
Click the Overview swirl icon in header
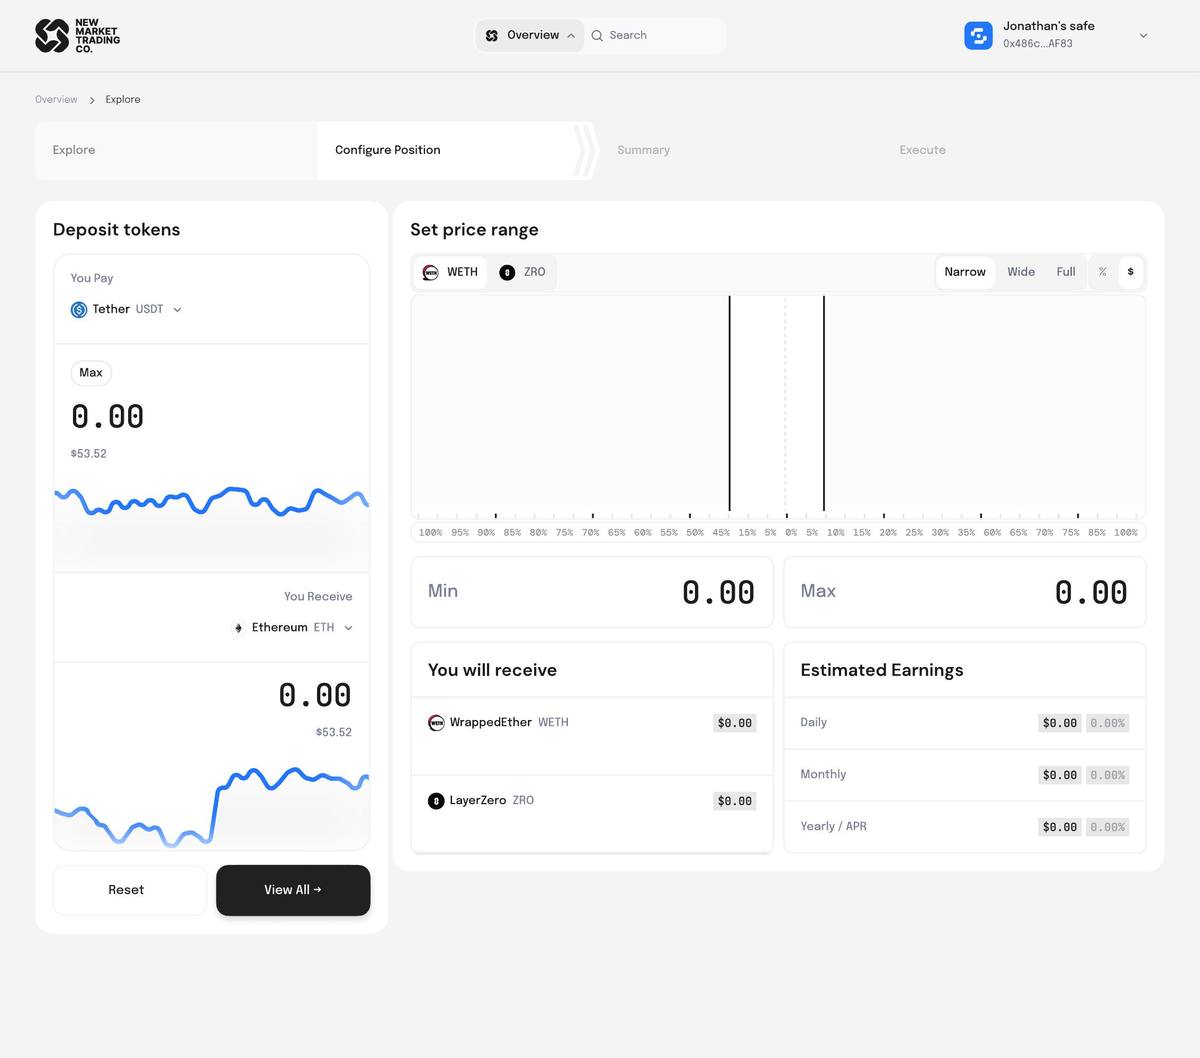pyautogui.click(x=492, y=36)
